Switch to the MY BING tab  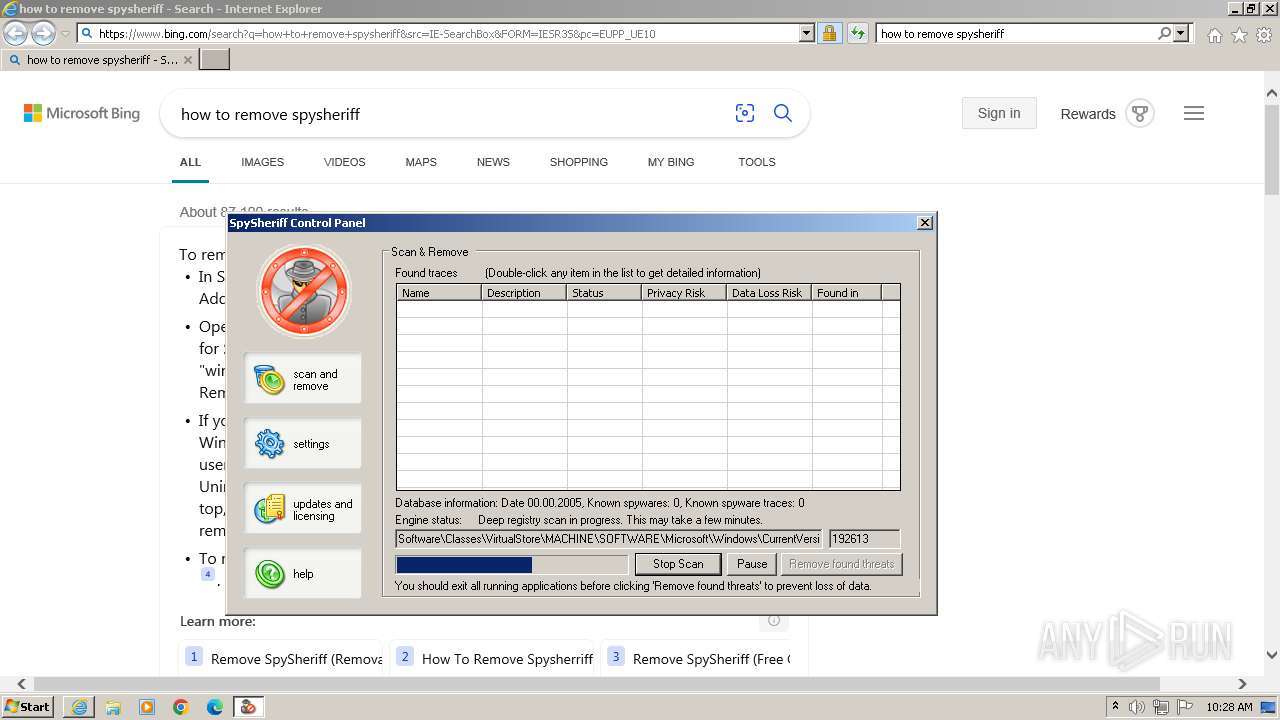[671, 162]
